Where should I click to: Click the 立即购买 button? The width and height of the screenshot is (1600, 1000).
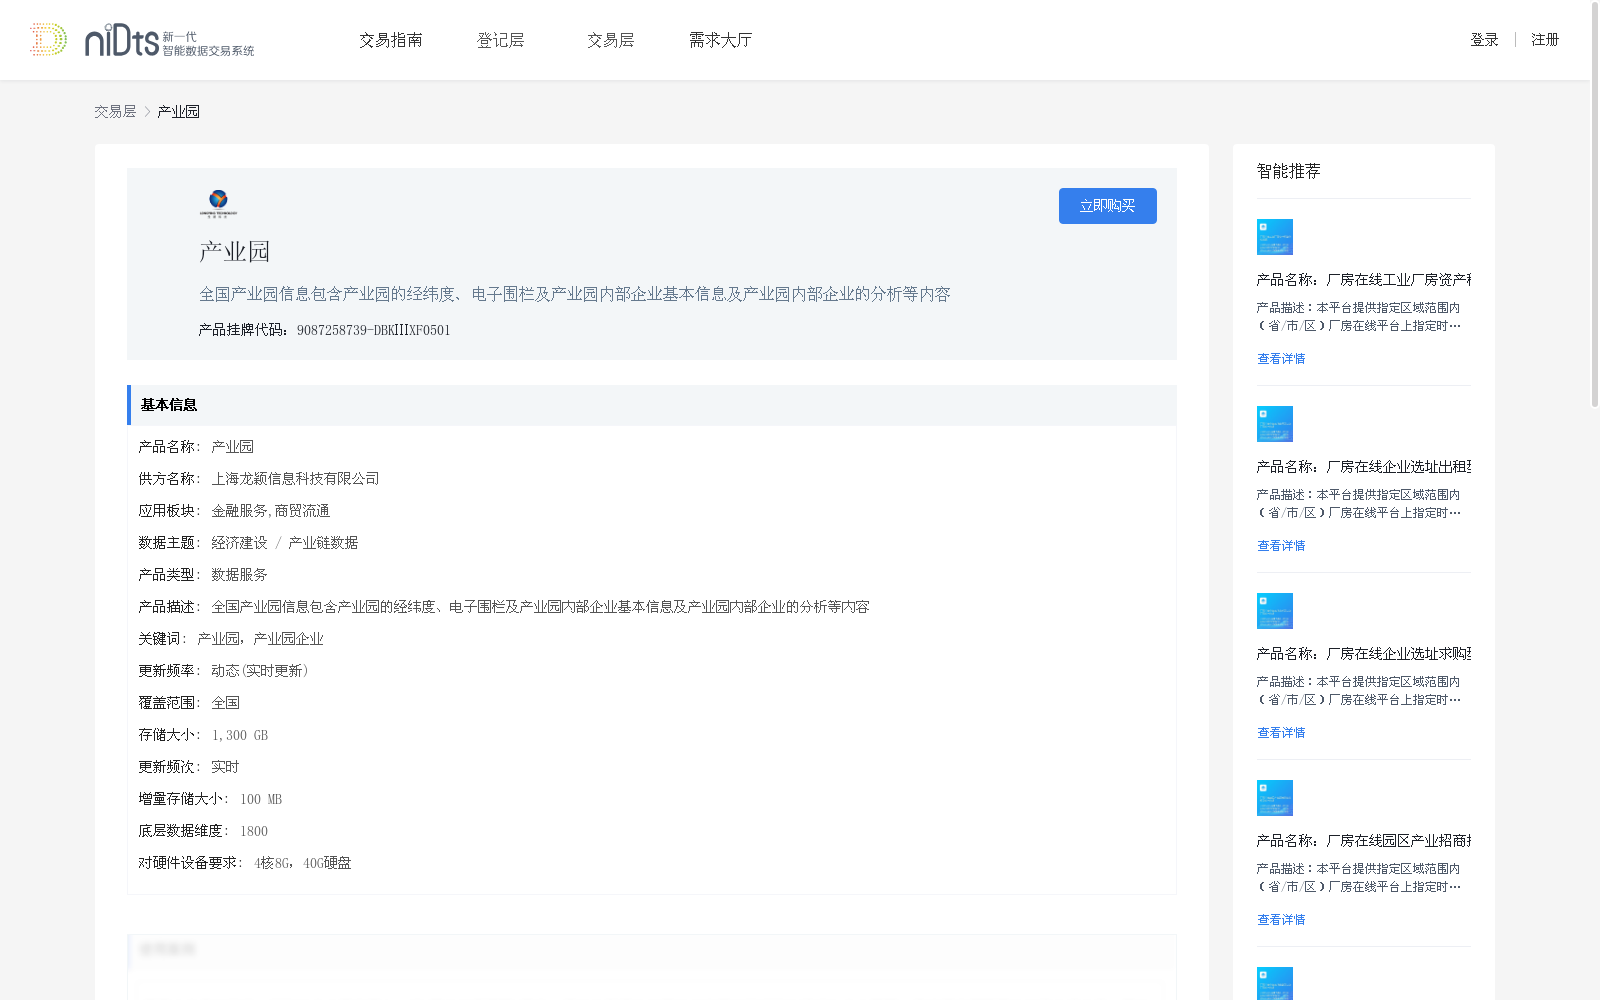(x=1108, y=206)
